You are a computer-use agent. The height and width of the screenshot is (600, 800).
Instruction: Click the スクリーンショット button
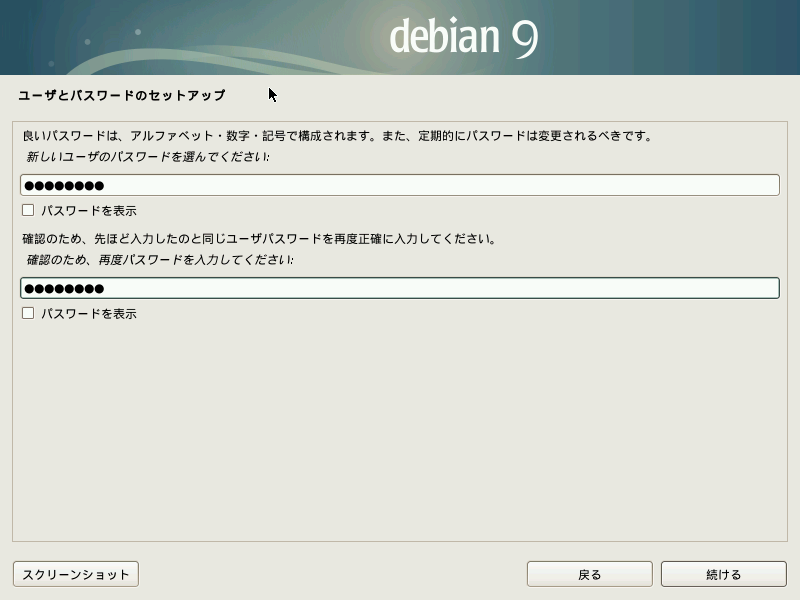76,574
